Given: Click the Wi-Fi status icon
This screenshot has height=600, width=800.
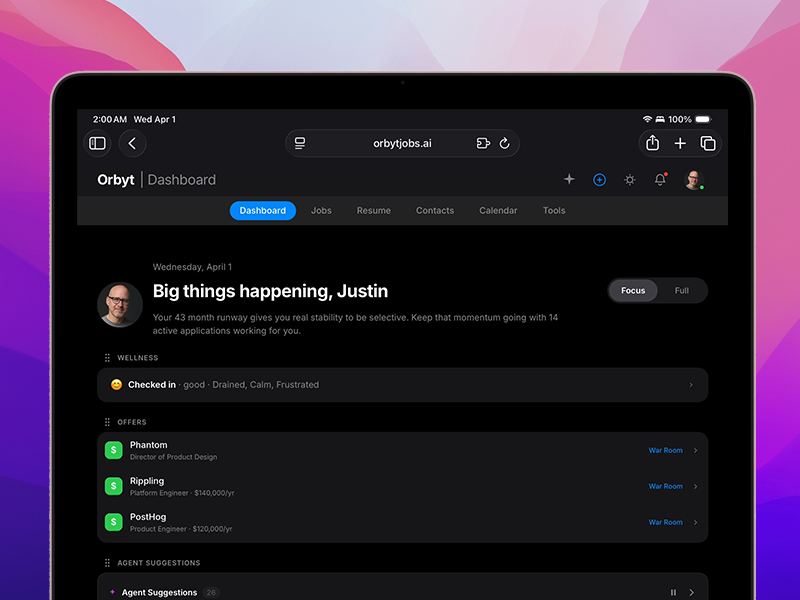Looking at the screenshot, I should coord(647,119).
